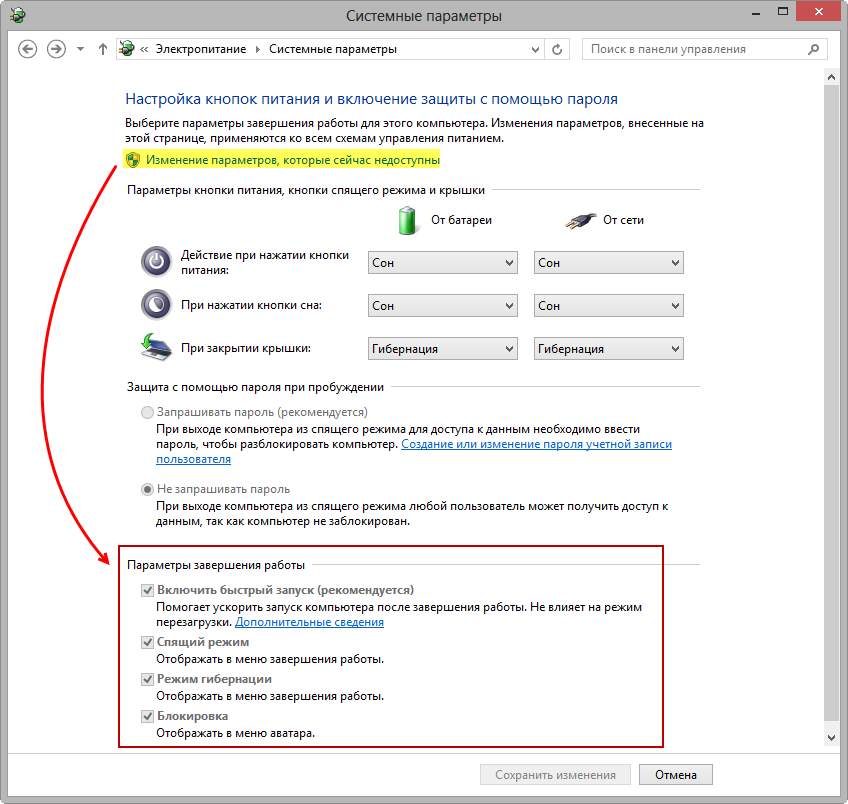Viewport: 848px width, 804px height.
Task: Open power button action dropdown when plugged in
Action: tap(608, 263)
